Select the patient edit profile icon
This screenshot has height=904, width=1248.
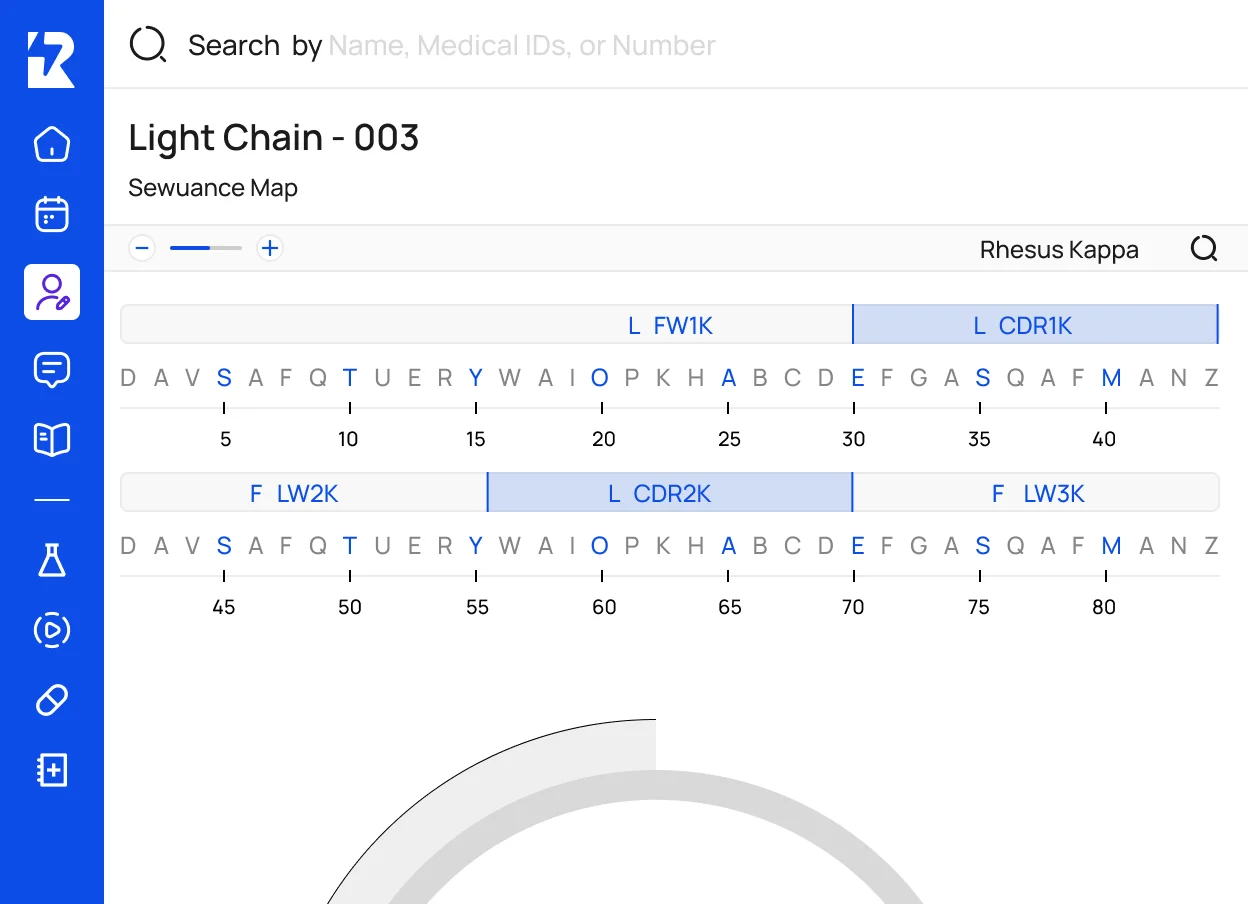pos(52,292)
